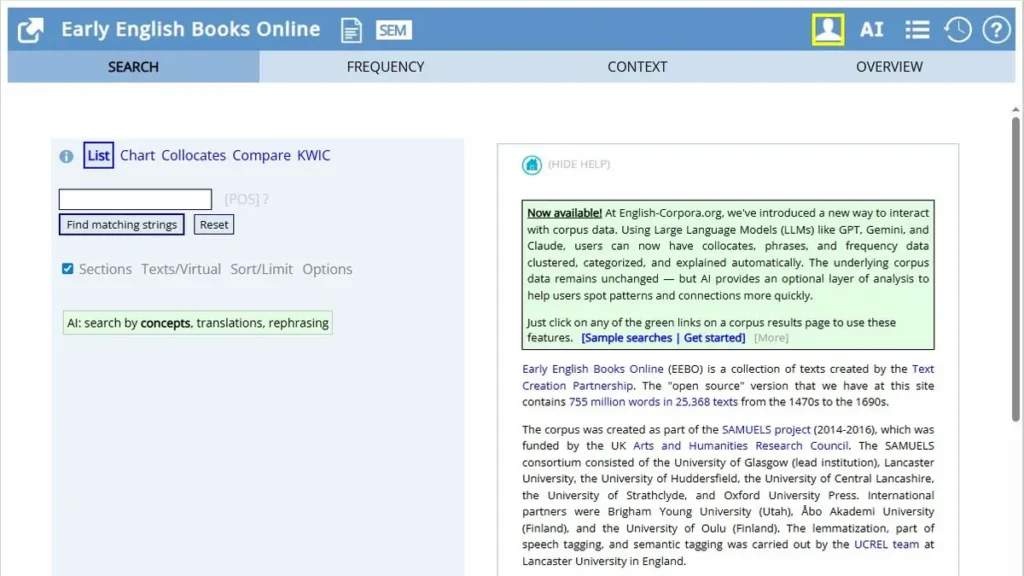
Task: Click the blue info icon beside List
Action: tap(66, 156)
